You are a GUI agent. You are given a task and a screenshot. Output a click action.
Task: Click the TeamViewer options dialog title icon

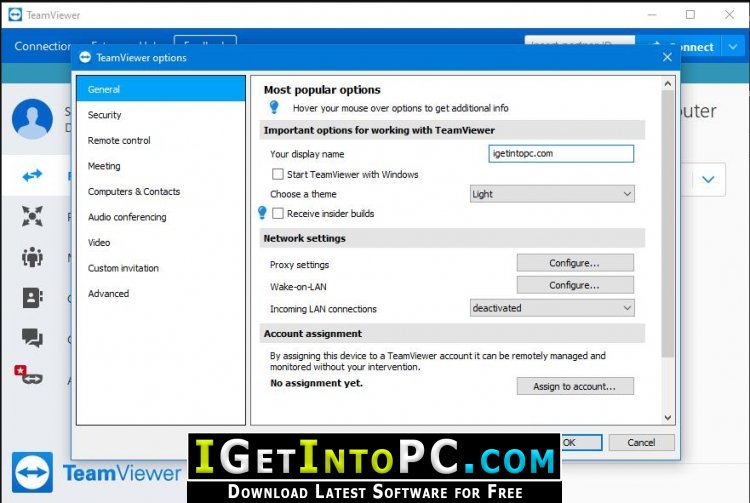pos(85,57)
